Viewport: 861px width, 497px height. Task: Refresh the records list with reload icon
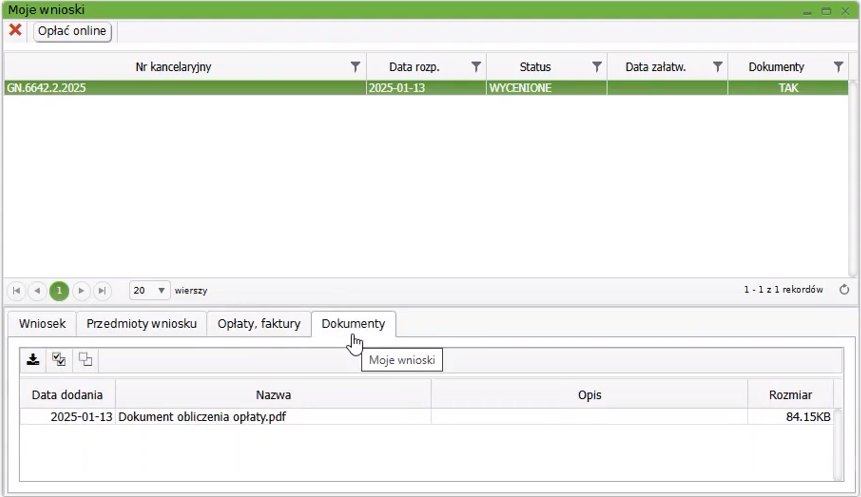(844, 290)
